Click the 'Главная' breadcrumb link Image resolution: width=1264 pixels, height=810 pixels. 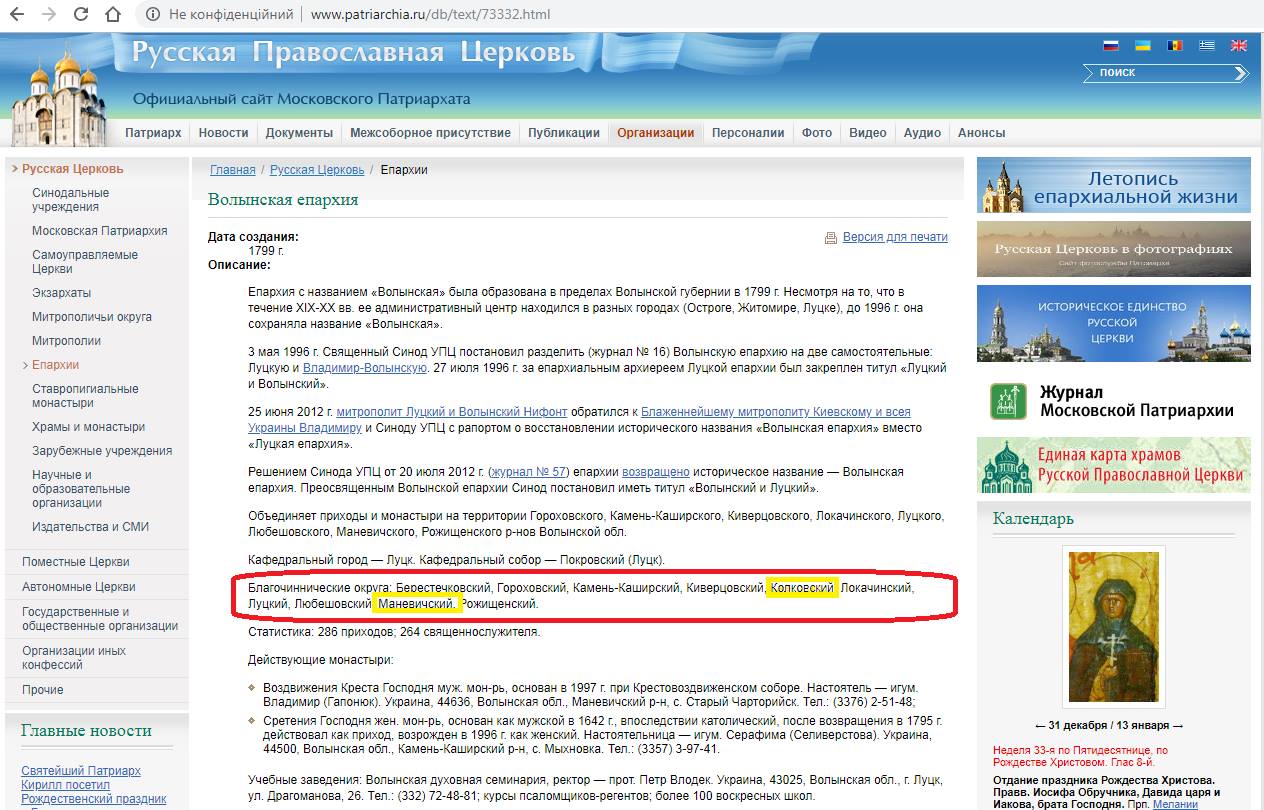[x=232, y=170]
